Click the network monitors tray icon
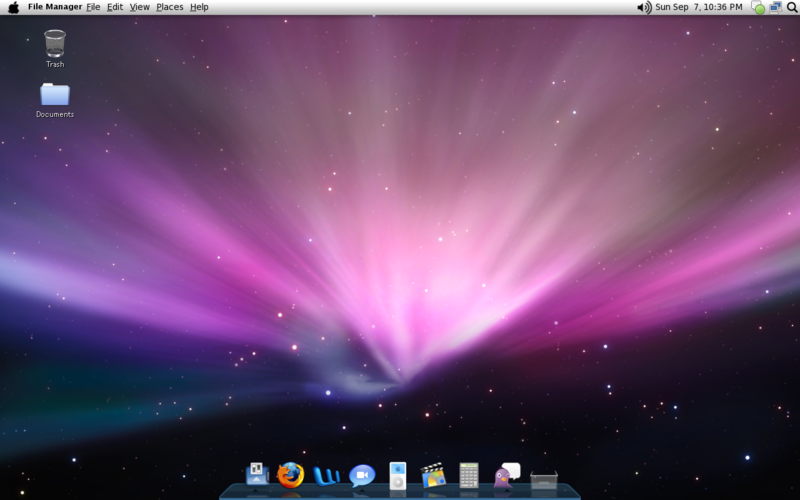The width and height of the screenshot is (800, 500). click(776, 7)
